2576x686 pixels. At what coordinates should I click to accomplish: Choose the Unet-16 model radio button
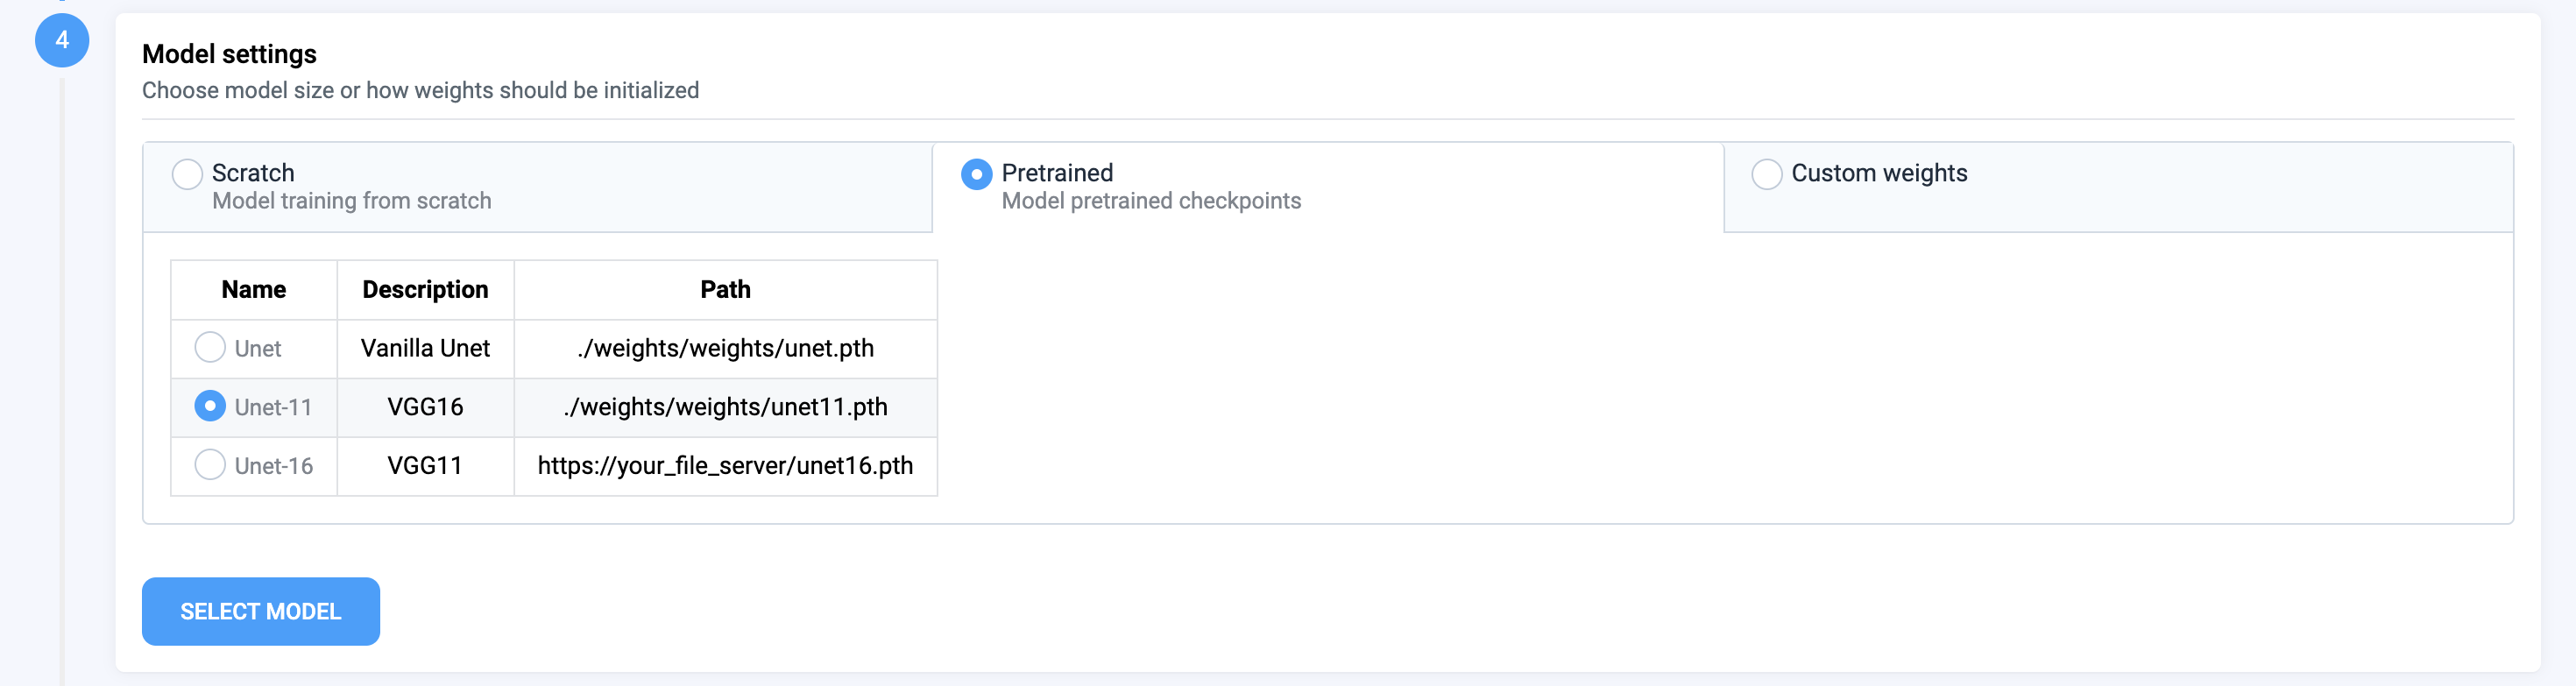coord(210,465)
